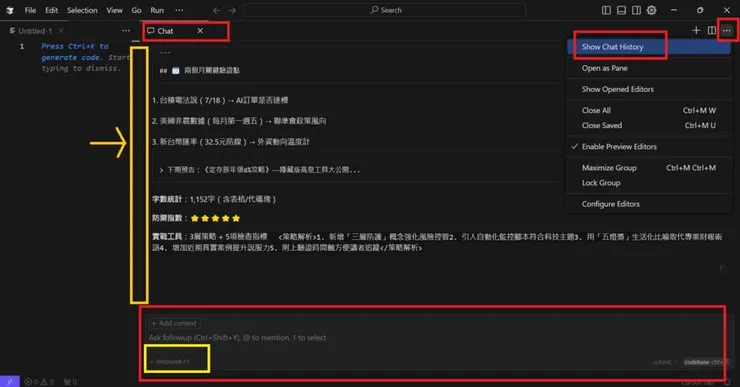Expand the collapsed quote block chevron

click(x=161, y=170)
